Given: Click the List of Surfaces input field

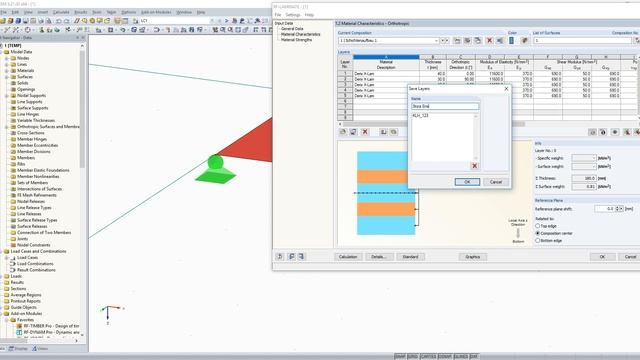Looking at the screenshot, I should [x=582, y=40].
